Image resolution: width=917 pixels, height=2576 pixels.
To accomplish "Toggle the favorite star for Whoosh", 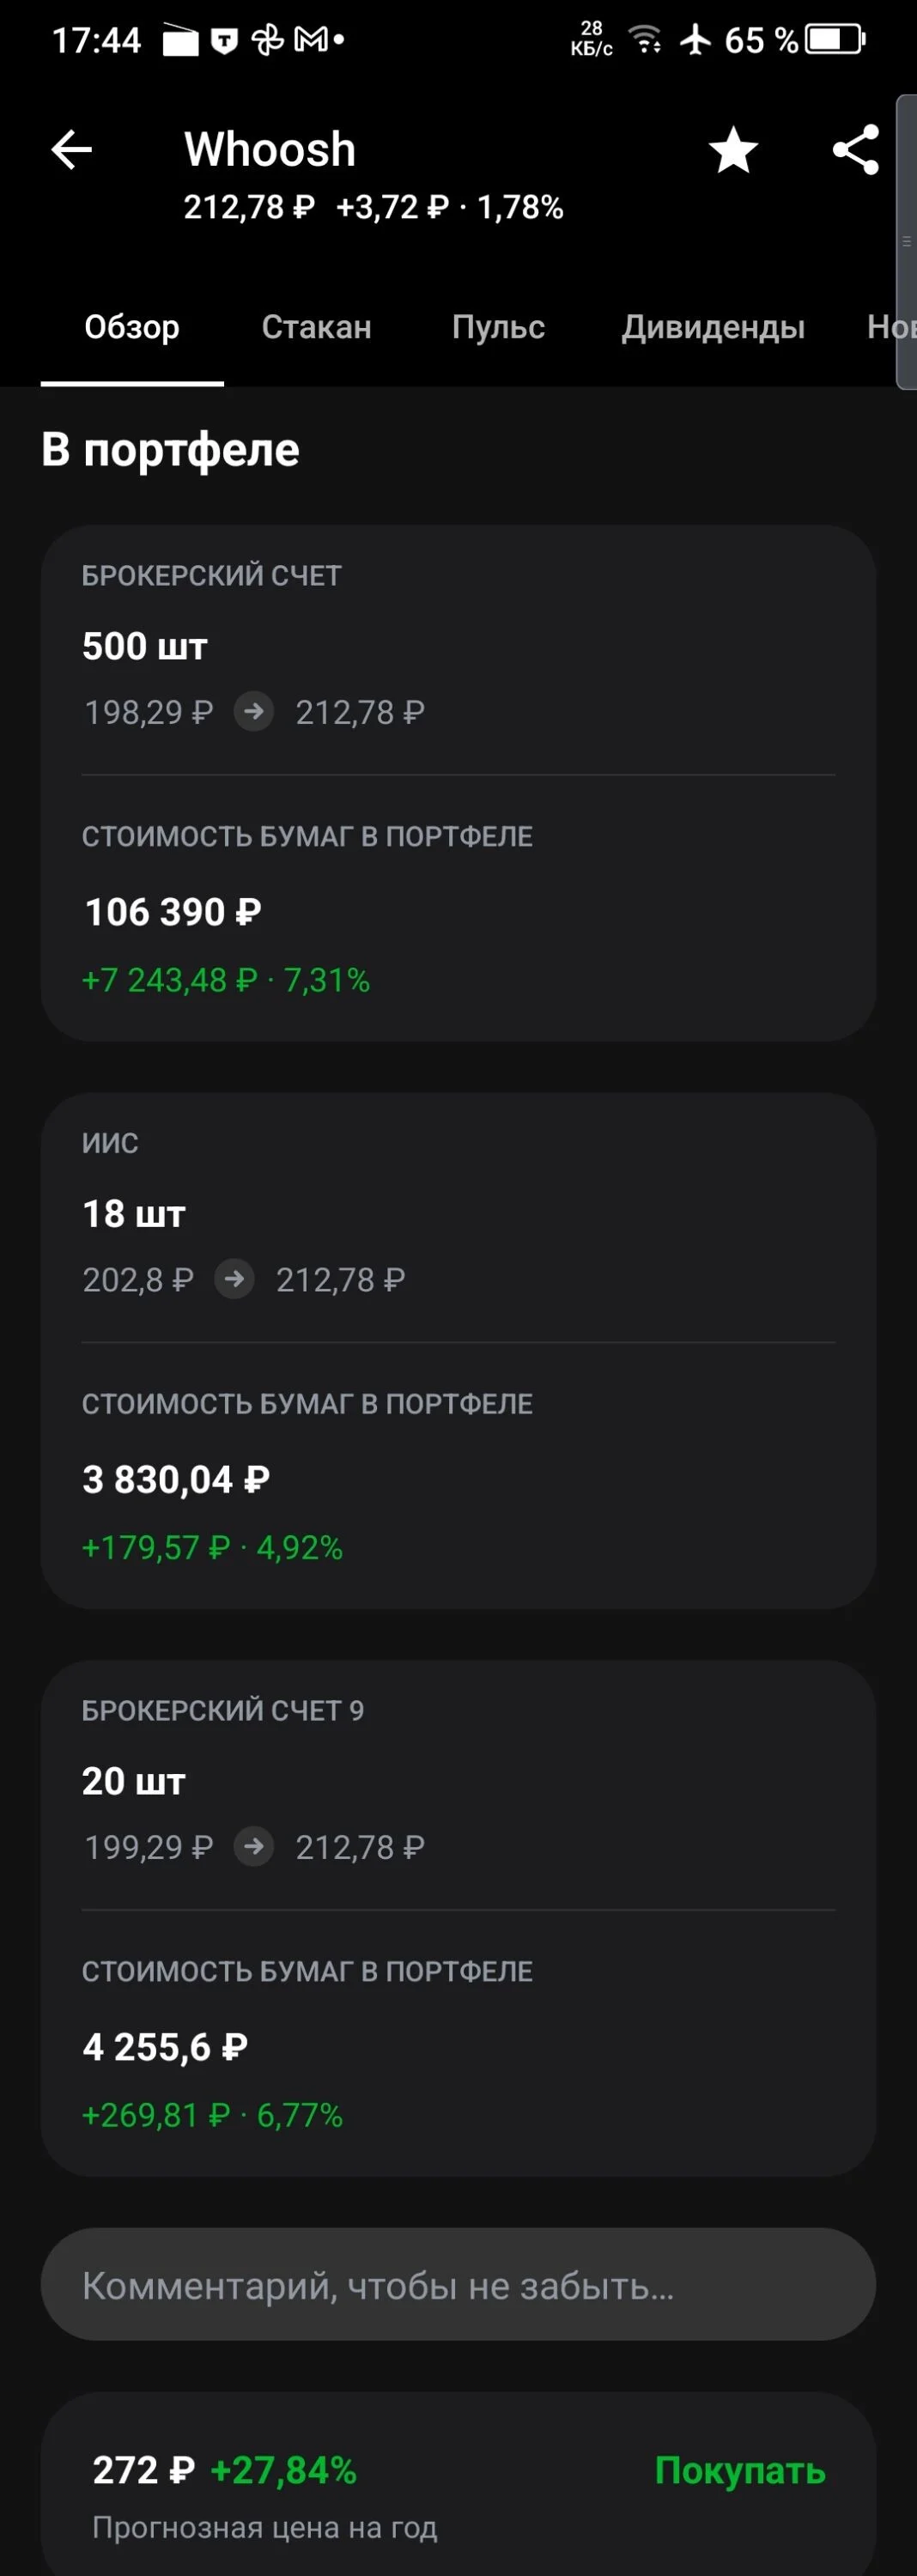I will tap(733, 150).
